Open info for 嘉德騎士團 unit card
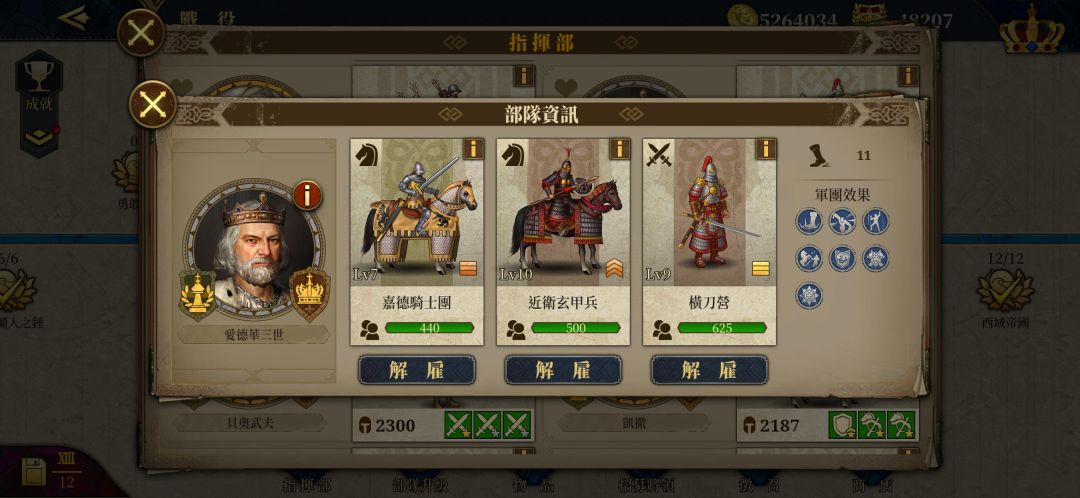Viewport: 1080px width, 498px height. 472,149
